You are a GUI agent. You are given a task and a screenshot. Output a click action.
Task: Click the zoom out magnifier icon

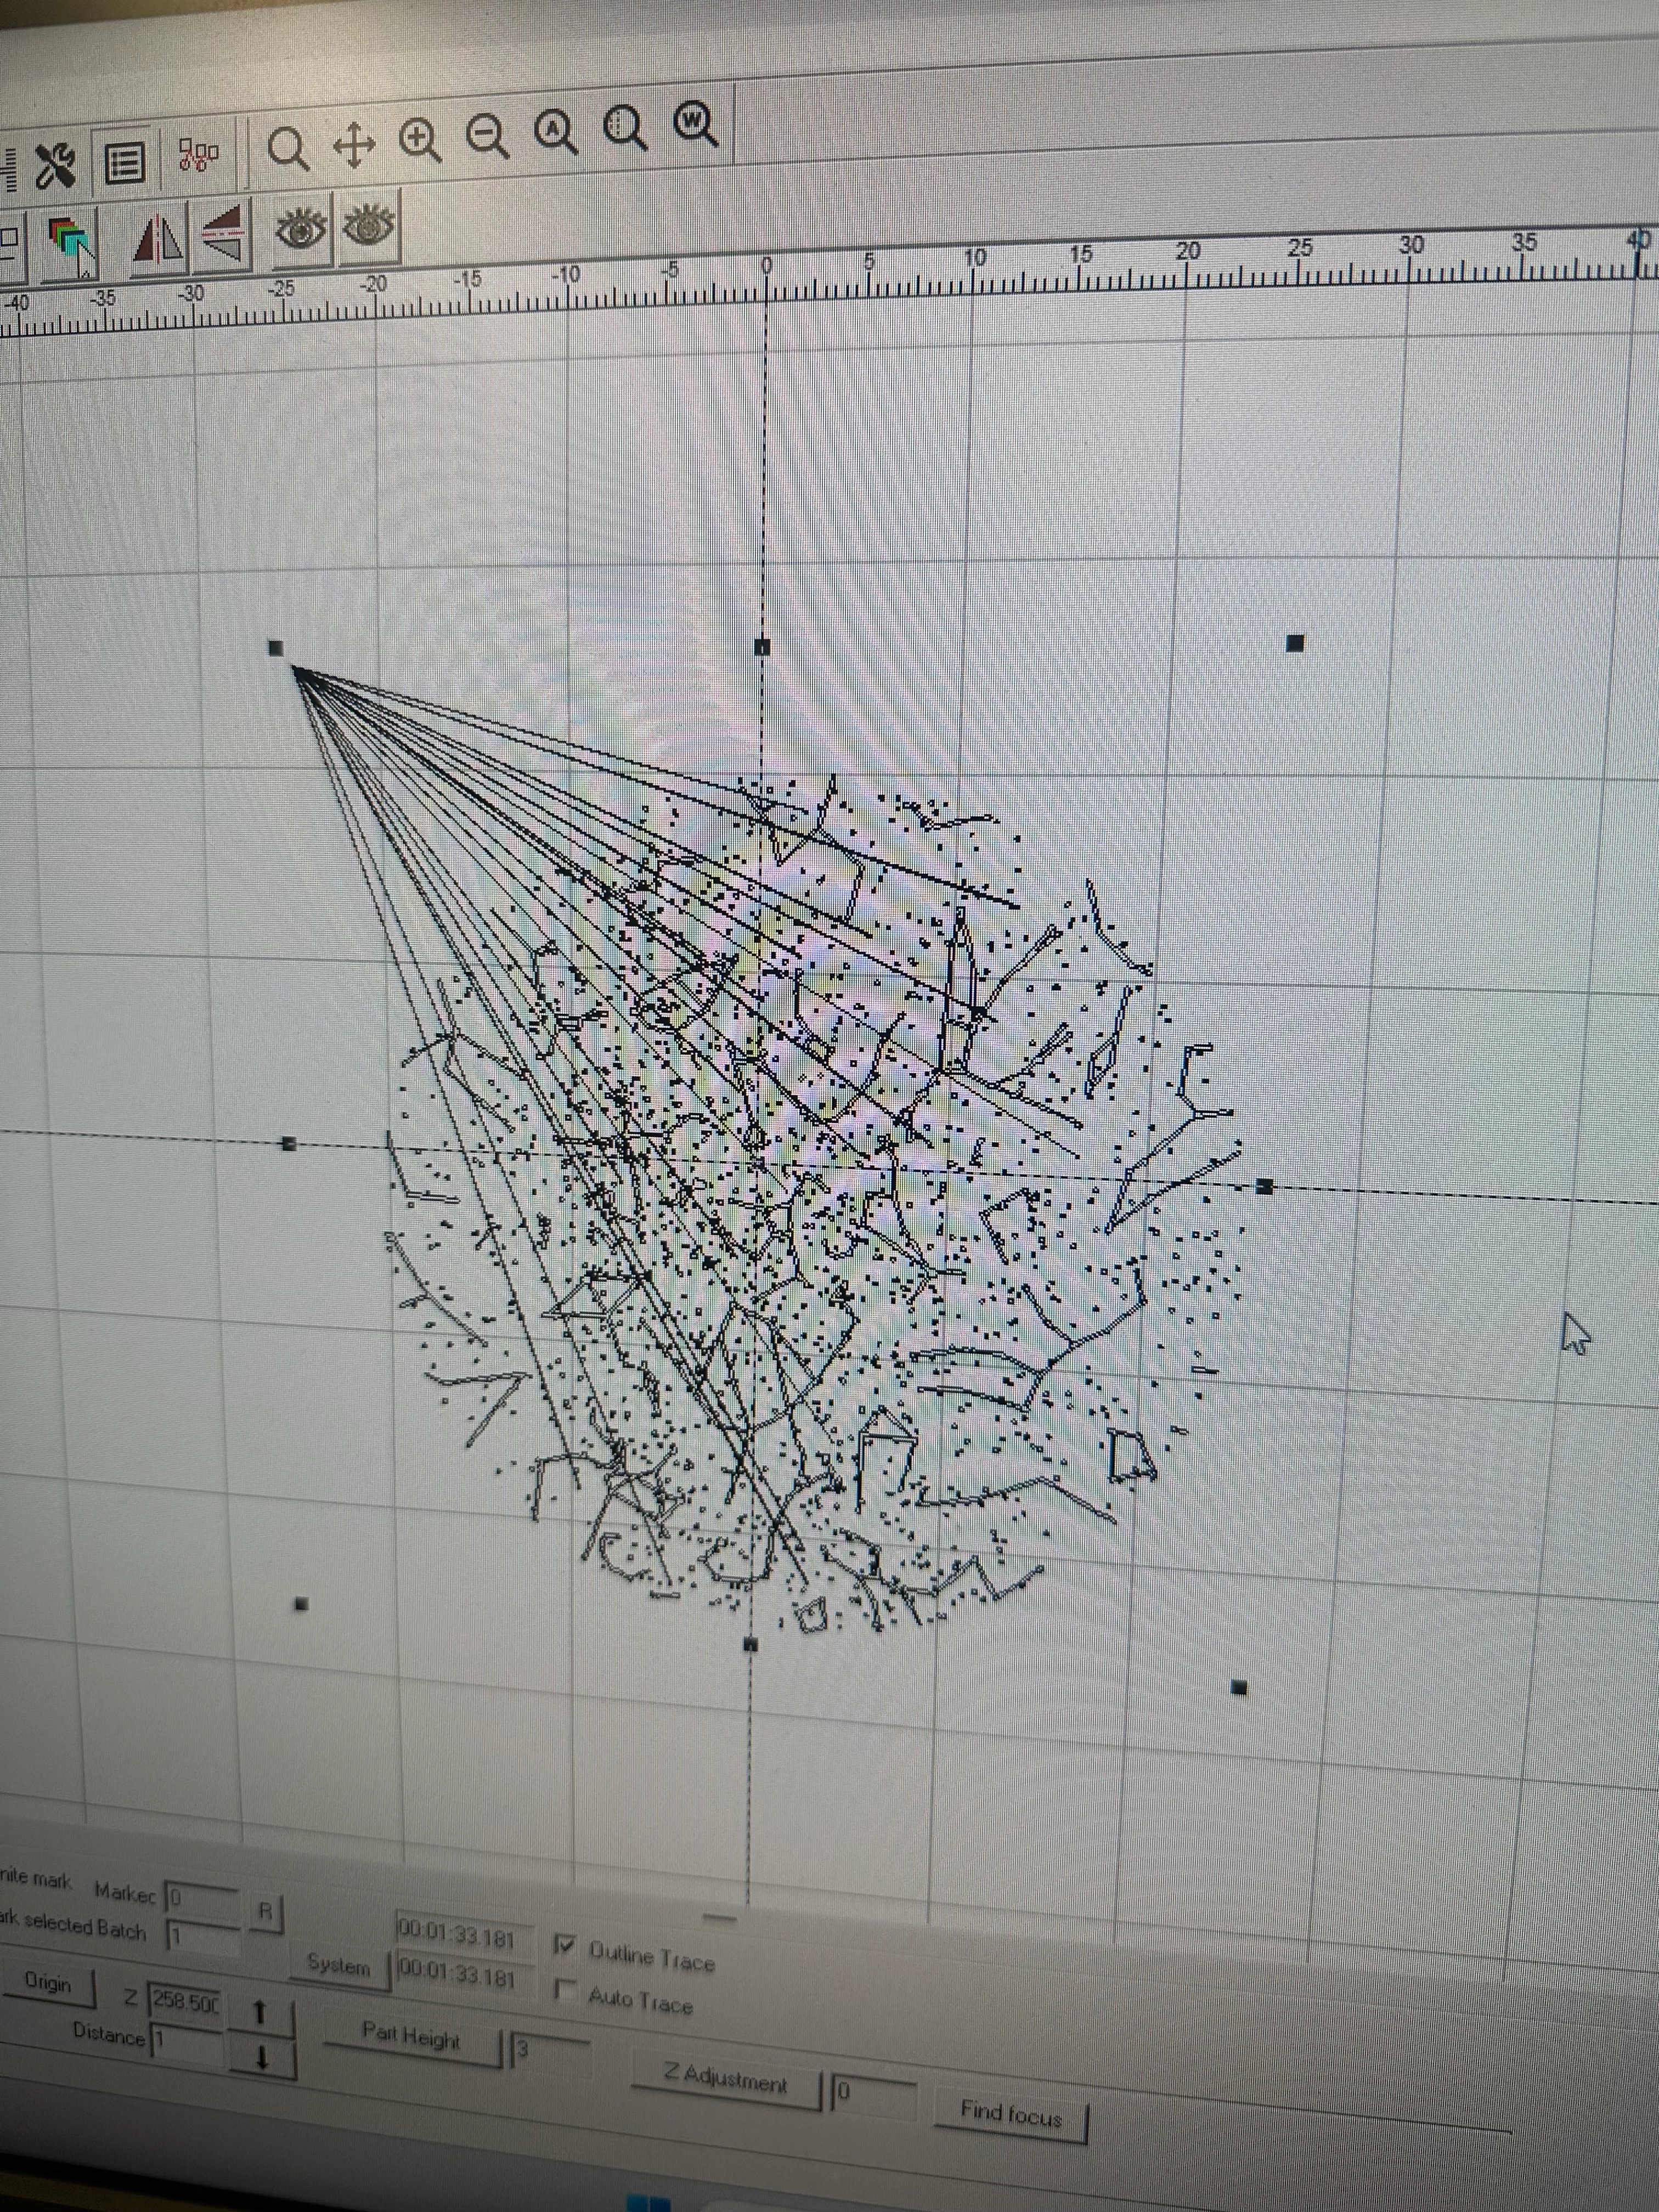click(488, 137)
